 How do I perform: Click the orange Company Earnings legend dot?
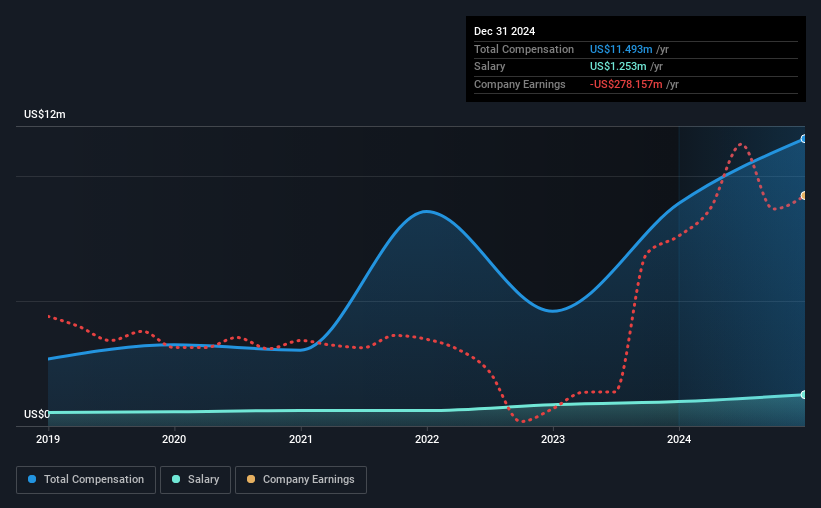(x=251, y=479)
